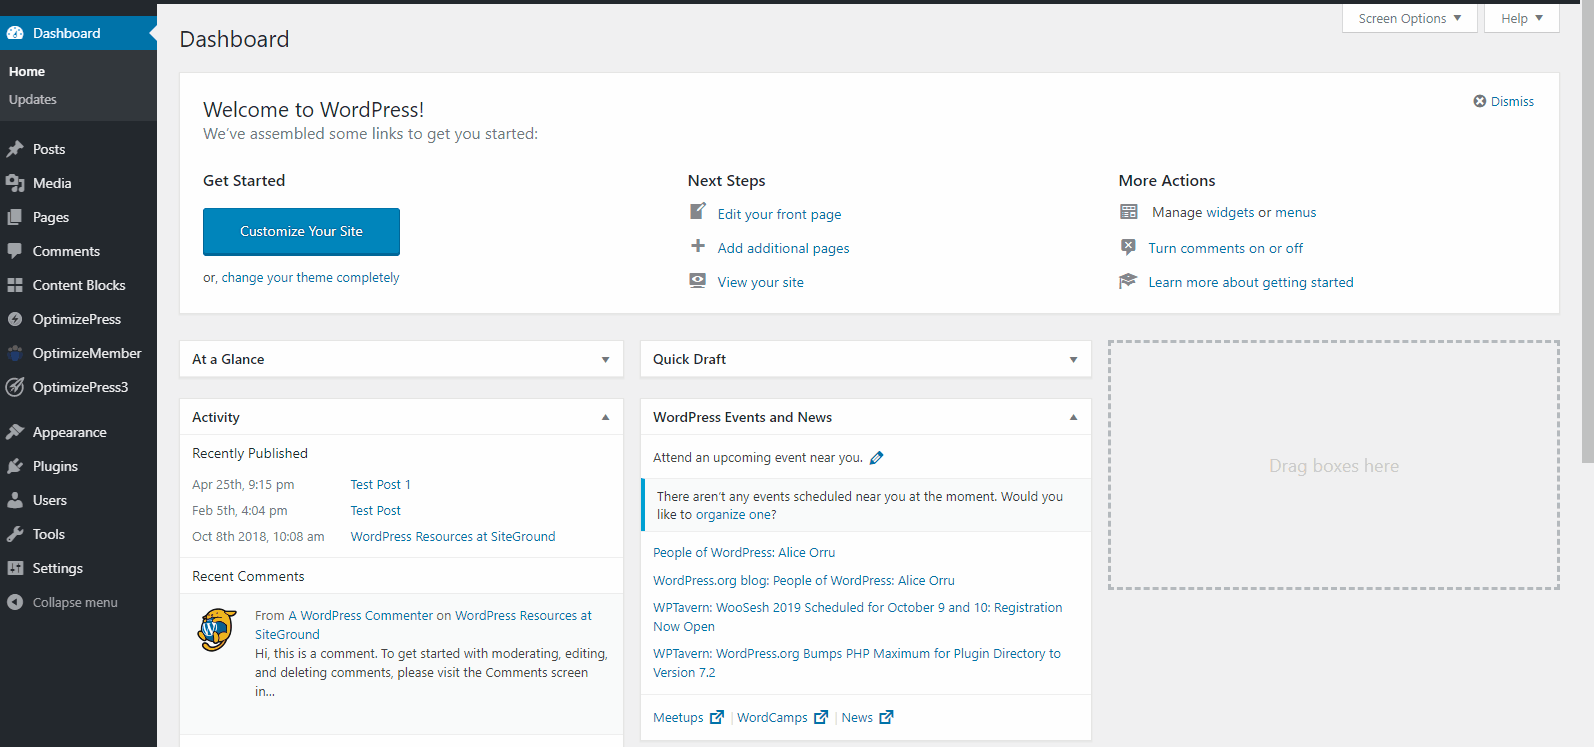The height and width of the screenshot is (747, 1594).
Task: Click the pencil icon to edit event location
Action: (877, 458)
